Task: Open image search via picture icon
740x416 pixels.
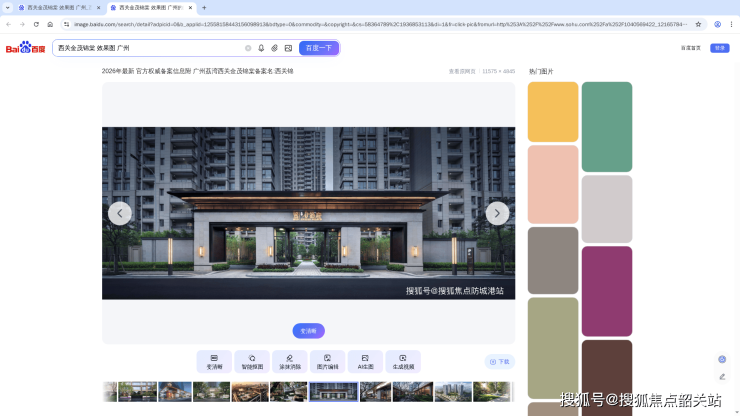Action: click(288, 48)
